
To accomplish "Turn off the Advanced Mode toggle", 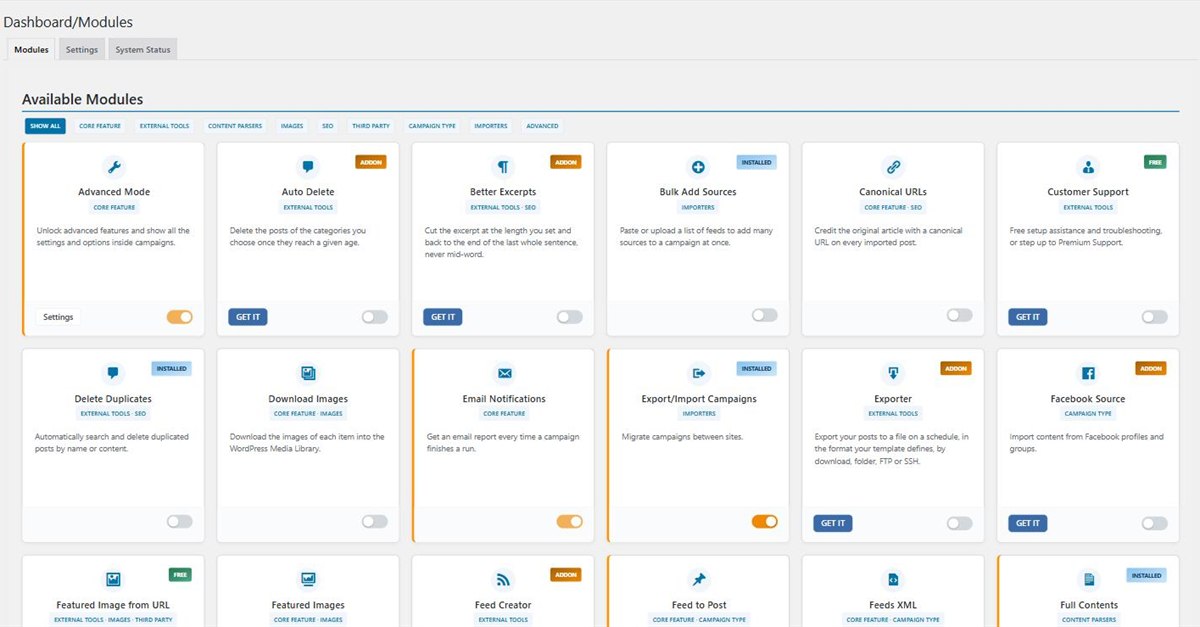I will click(180, 317).
